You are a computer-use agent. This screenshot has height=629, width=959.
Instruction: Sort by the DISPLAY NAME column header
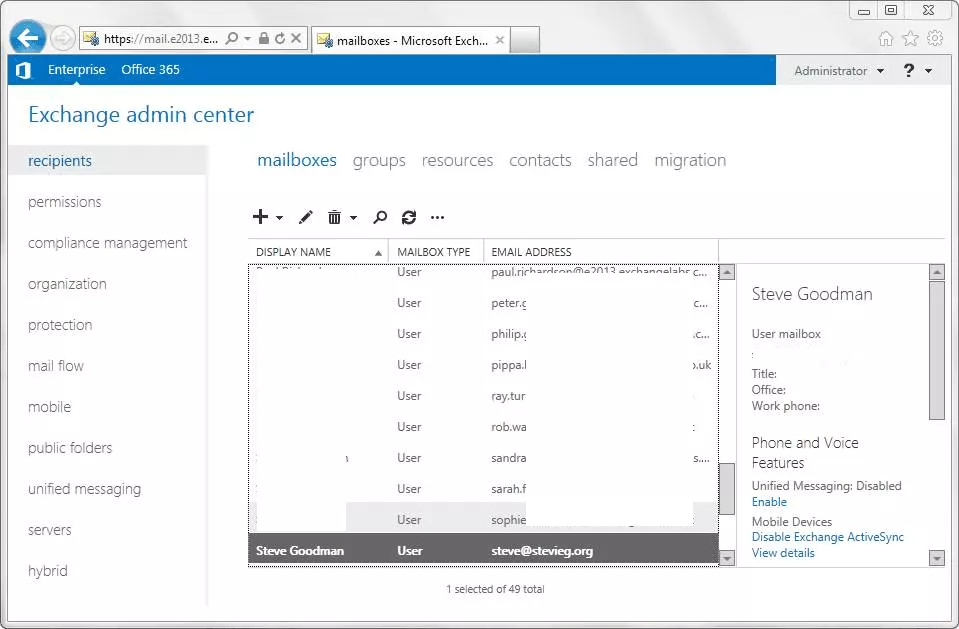click(318, 252)
